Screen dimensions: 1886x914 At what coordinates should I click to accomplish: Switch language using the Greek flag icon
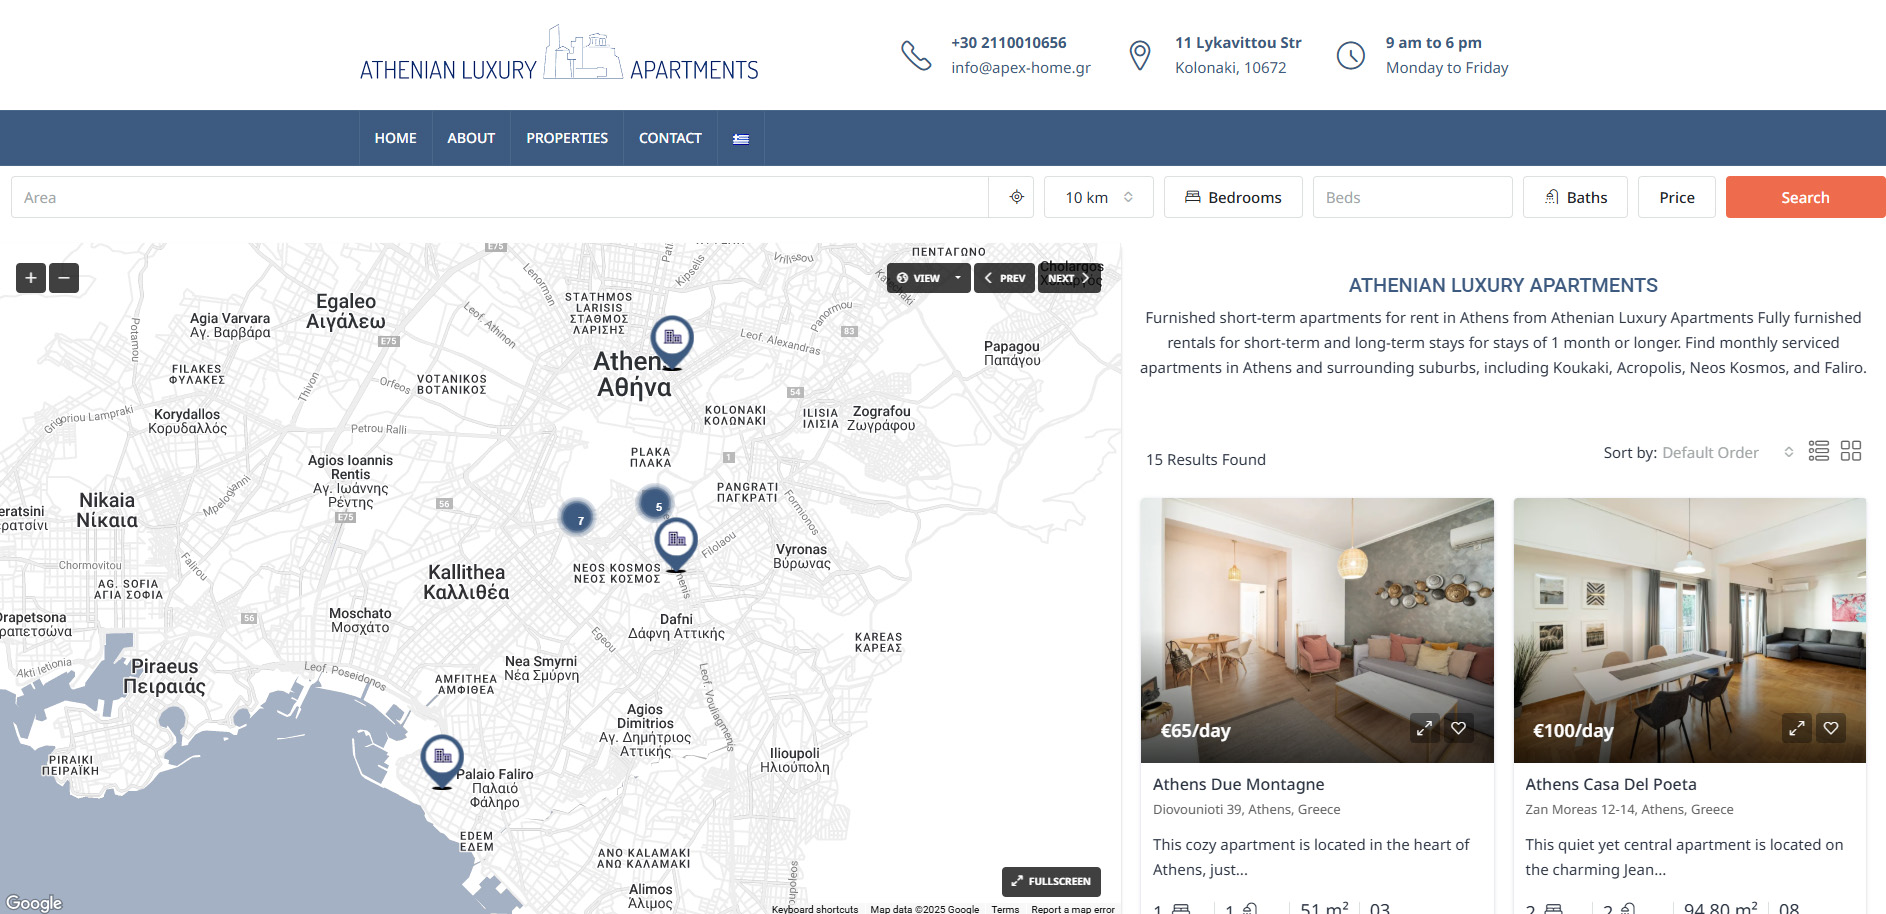(740, 139)
